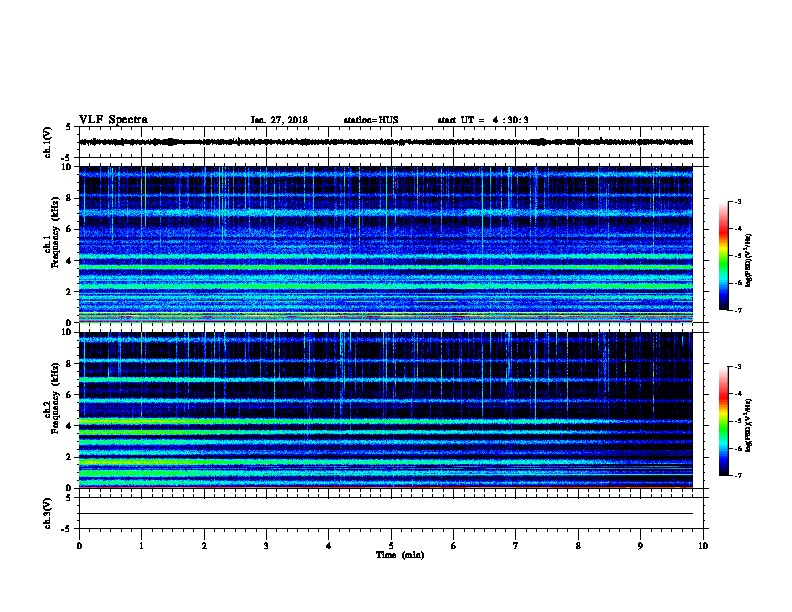Click inside the ch.2 spectrogram panel
The height and width of the screenshot is (612, 792).
[386, 410]
